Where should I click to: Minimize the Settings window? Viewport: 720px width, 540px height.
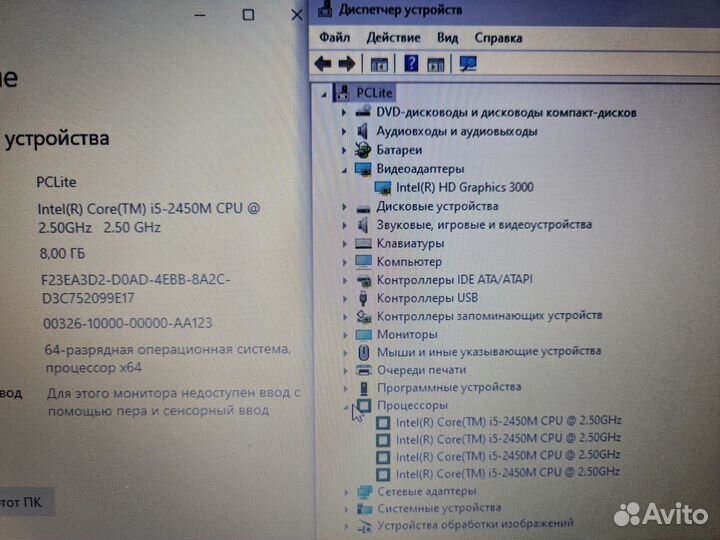200,15
